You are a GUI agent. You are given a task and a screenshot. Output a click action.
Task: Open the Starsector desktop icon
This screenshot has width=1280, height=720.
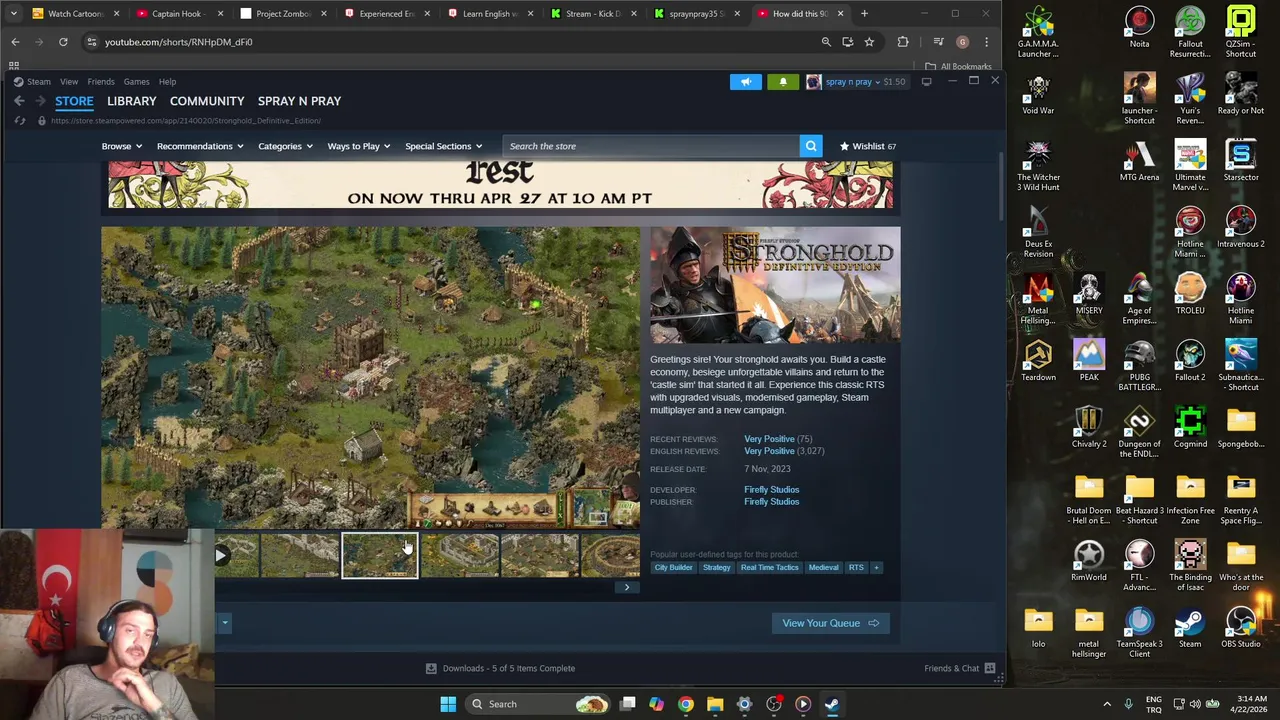[x=1241, y=160]
